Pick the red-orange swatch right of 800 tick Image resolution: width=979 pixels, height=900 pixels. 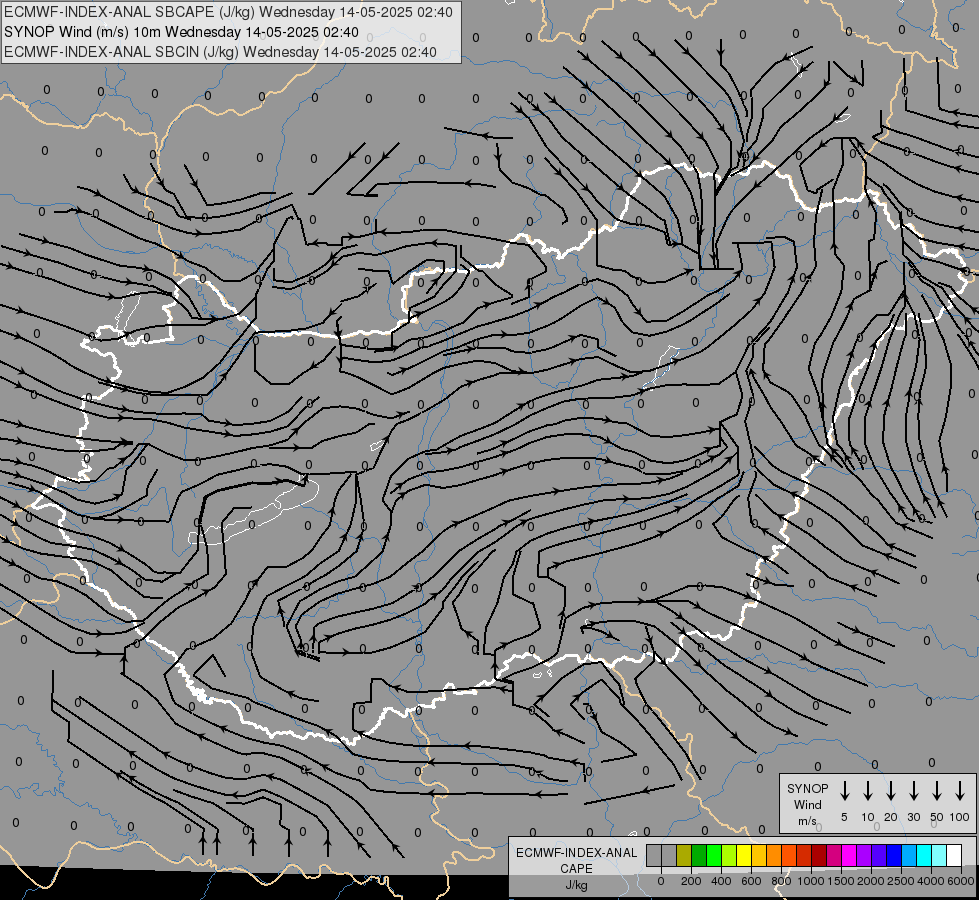pyautogui.click(x=789, y=855)
